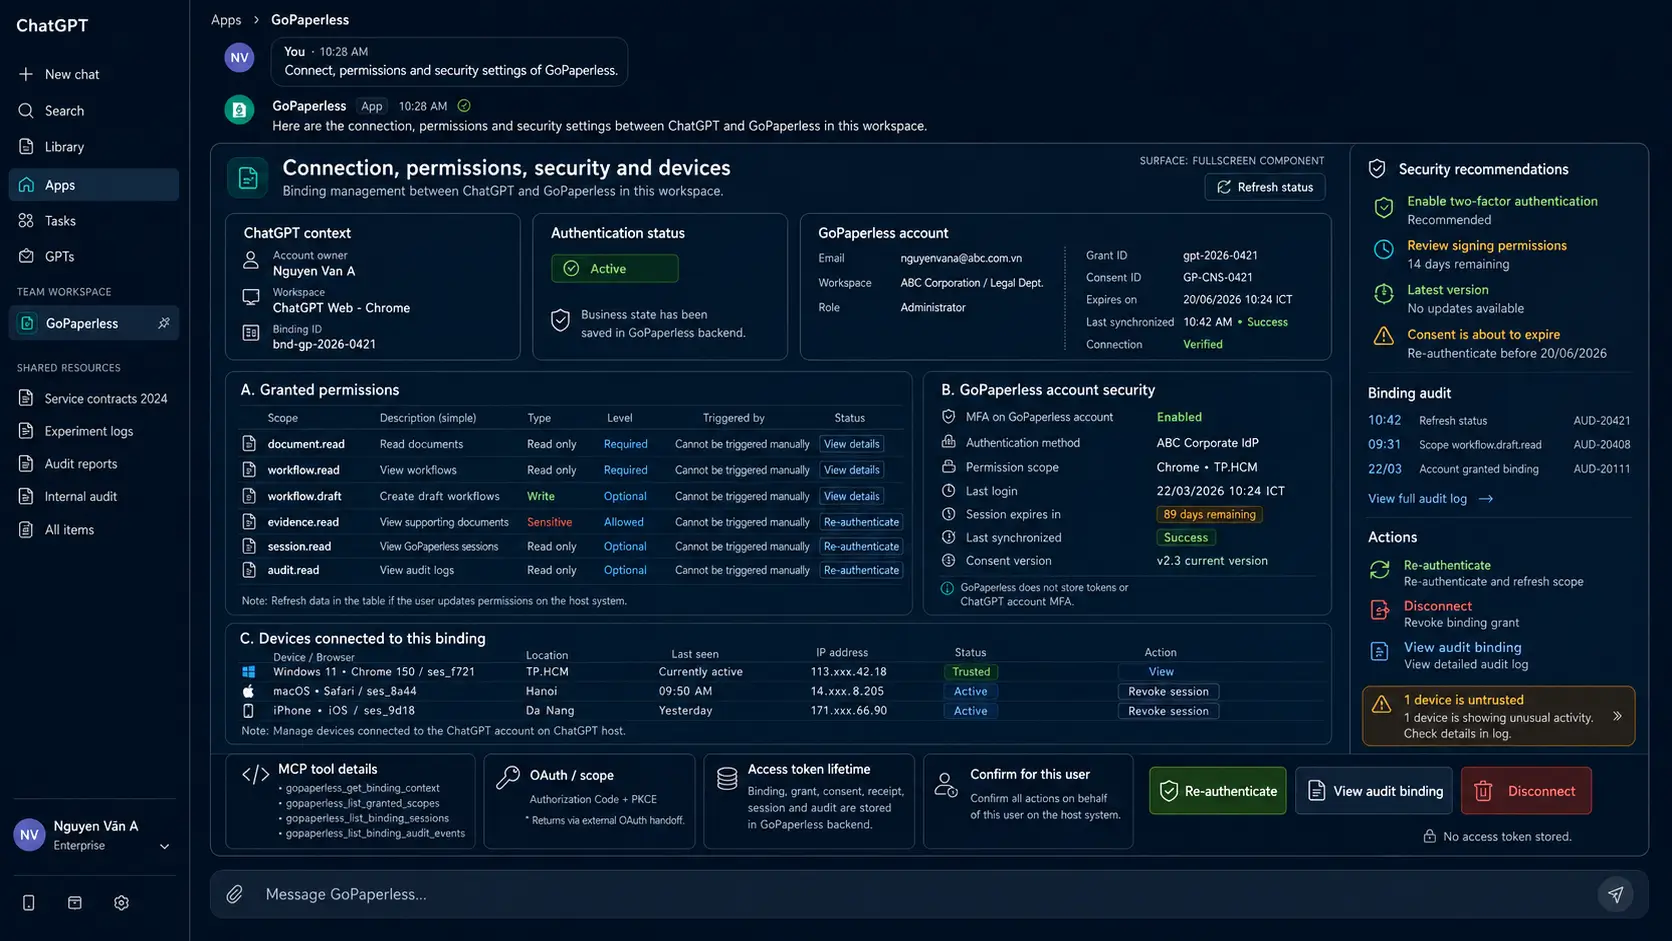Revoke session for macOS Safari device
Screen dimensions: 1672x941
pyautogui.click(x=1168, y=691)
